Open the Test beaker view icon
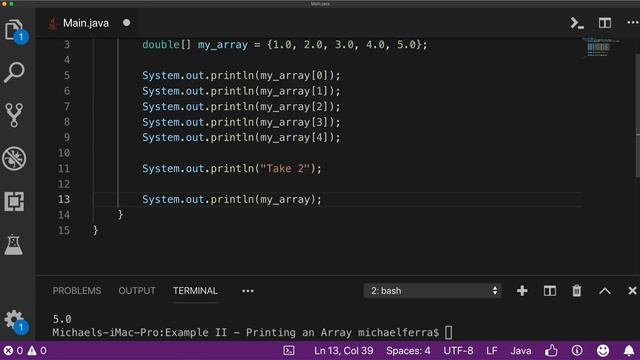Image resolution: width=640 pixels, height=360 pixels. [14, 244]
